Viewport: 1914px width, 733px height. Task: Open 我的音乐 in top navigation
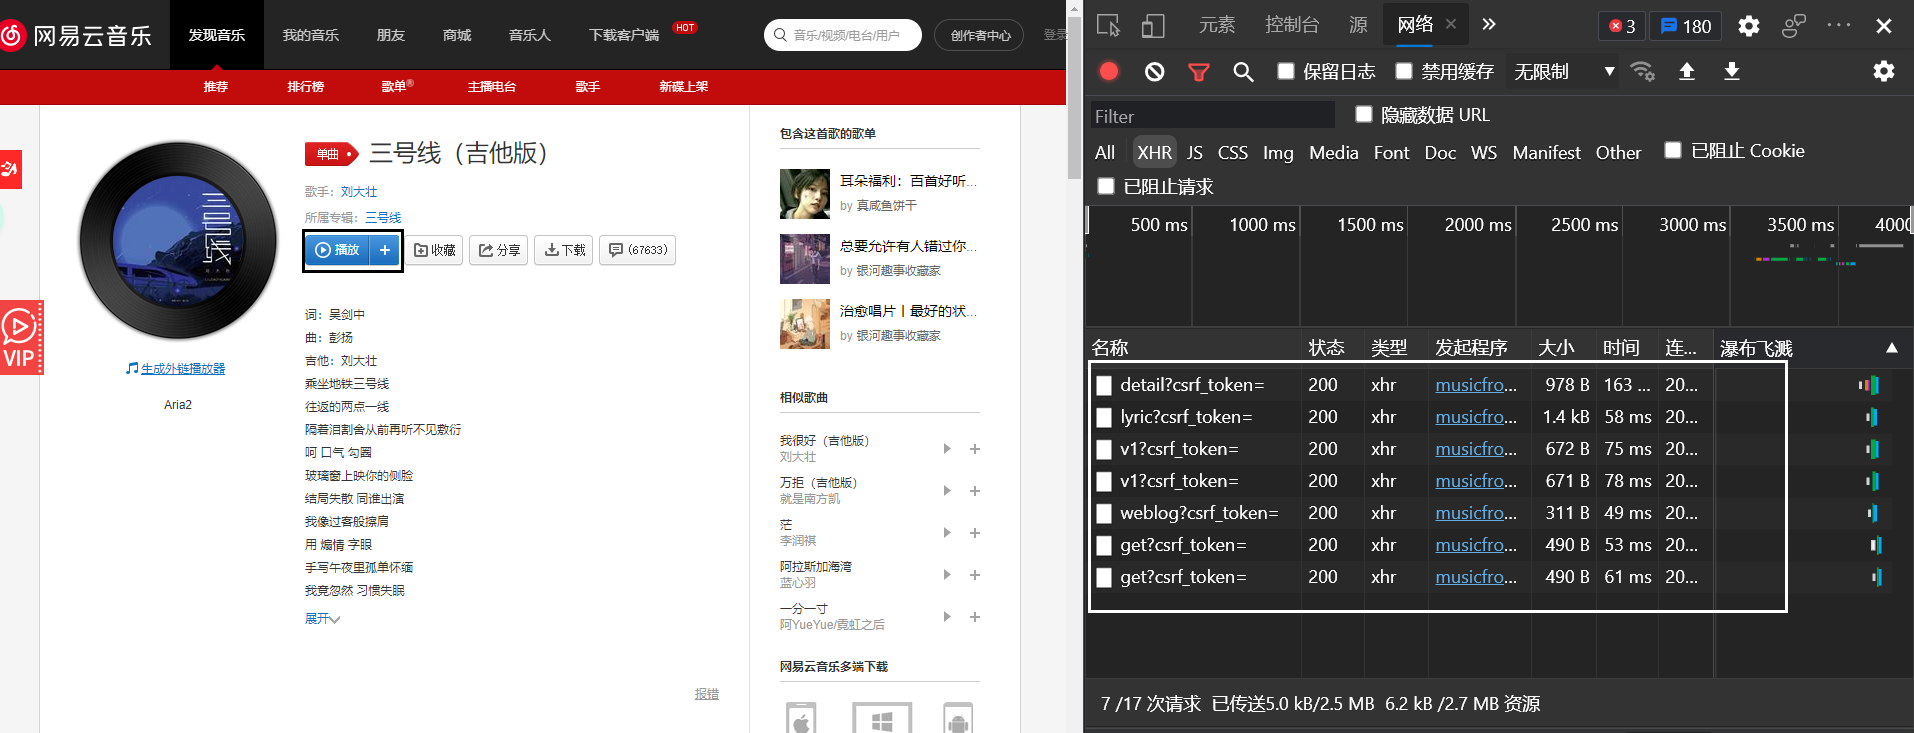click(311, 35)
